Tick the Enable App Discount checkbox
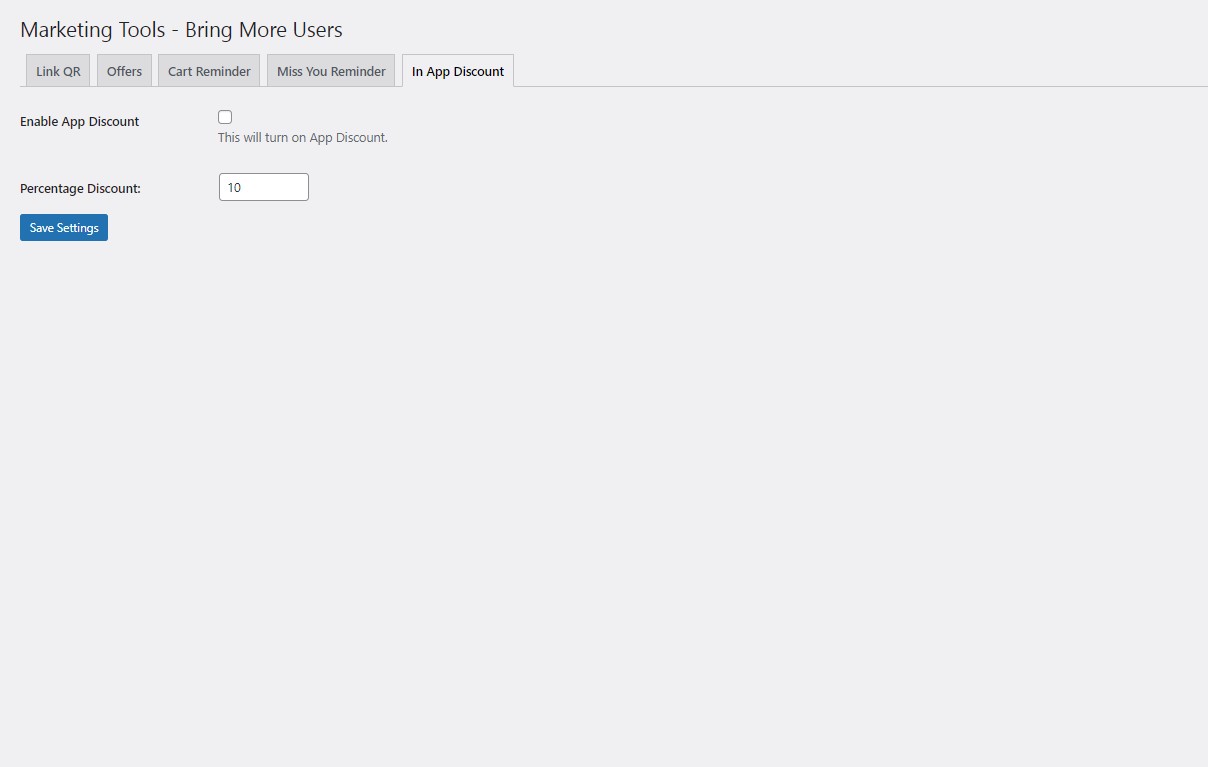The image size is (1208, 767). [x=225, y=117]
